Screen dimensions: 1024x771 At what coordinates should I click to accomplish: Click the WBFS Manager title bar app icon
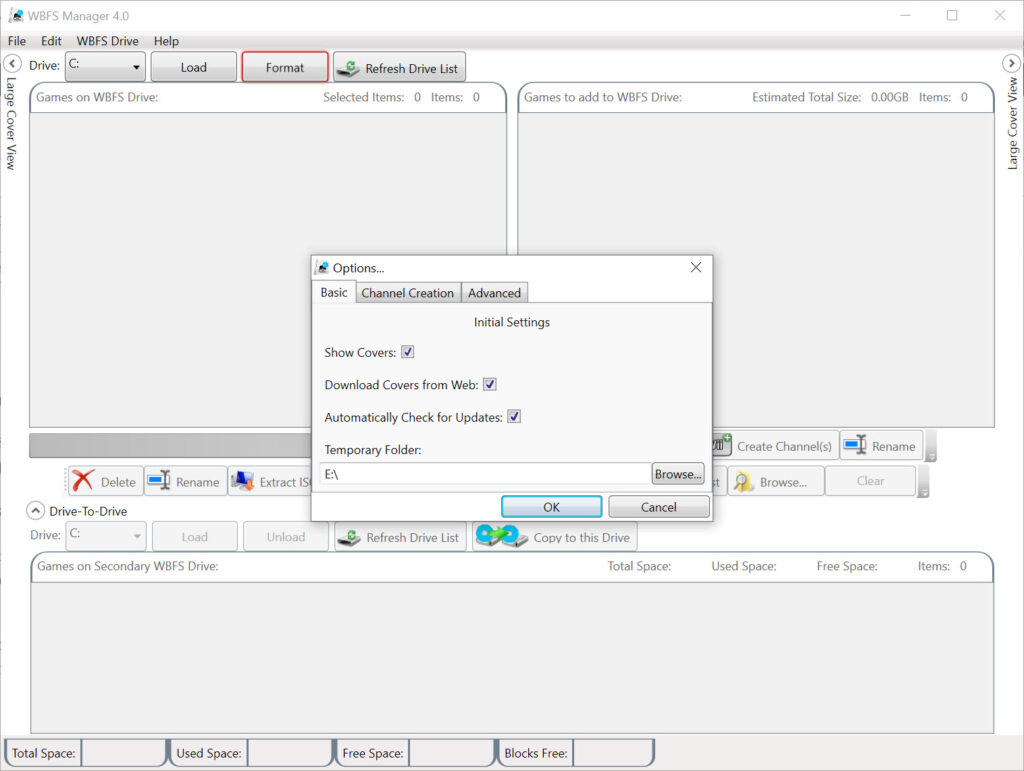click(x=16, y=15)
